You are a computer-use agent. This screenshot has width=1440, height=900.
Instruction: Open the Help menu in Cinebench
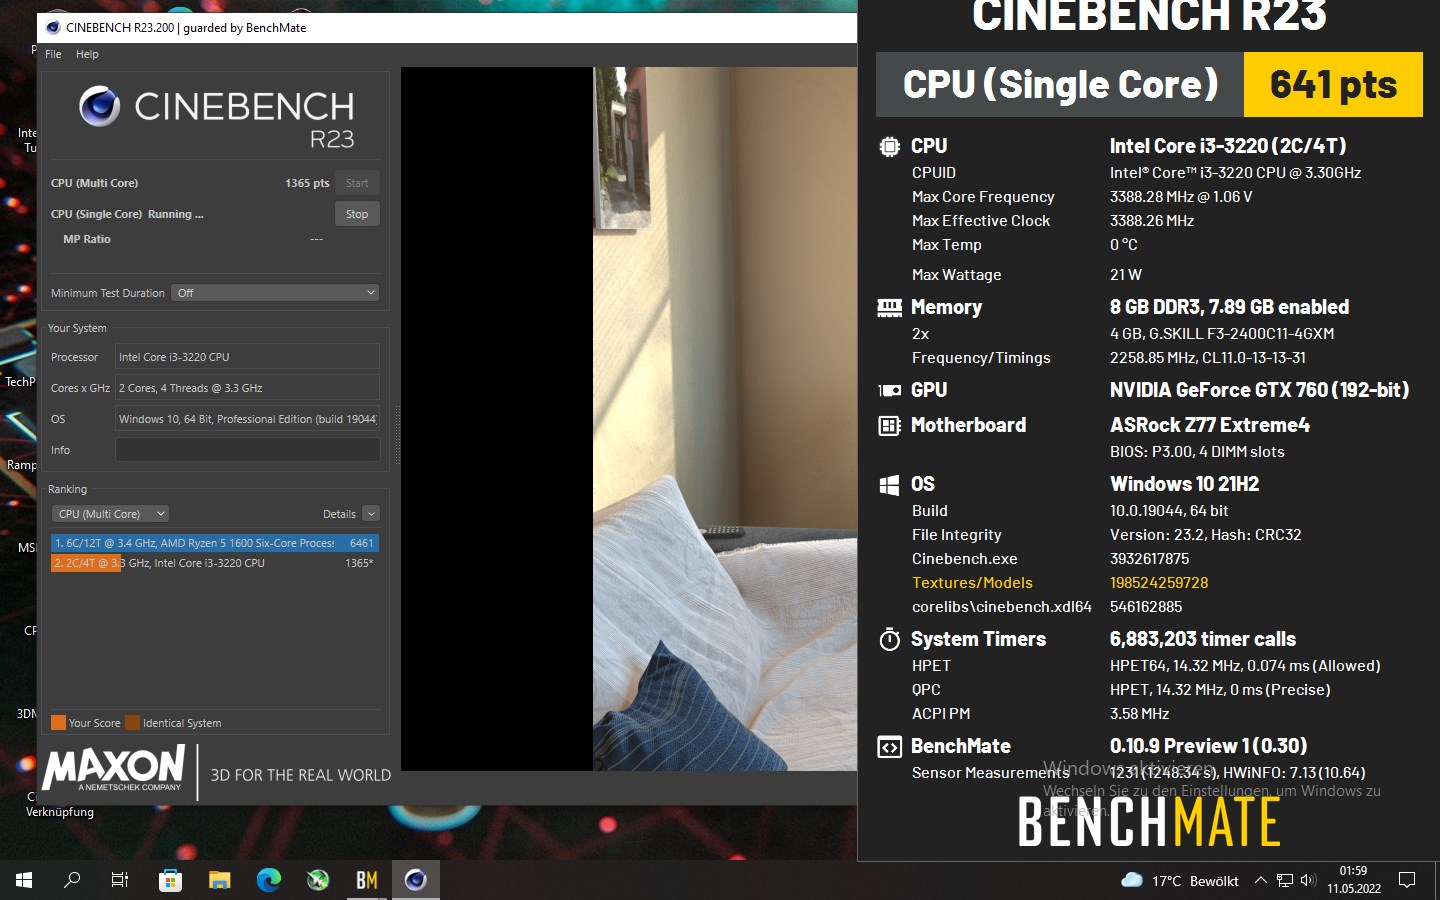point(87,54)
